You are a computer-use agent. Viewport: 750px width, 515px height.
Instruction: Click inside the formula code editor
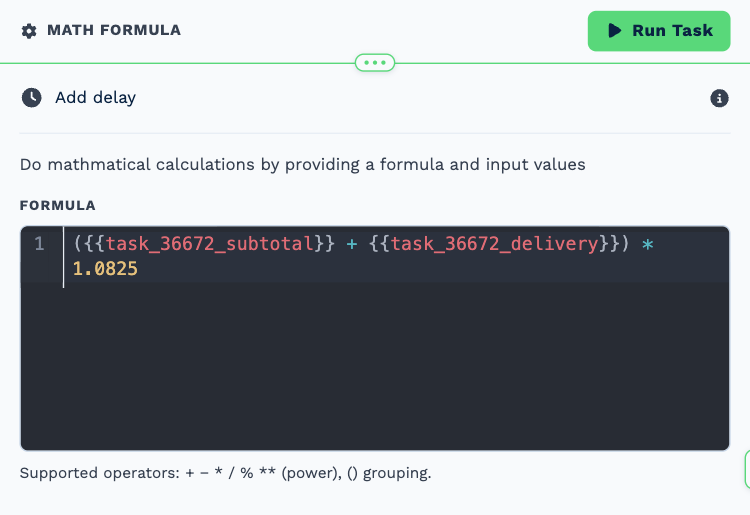click(375, 339)
